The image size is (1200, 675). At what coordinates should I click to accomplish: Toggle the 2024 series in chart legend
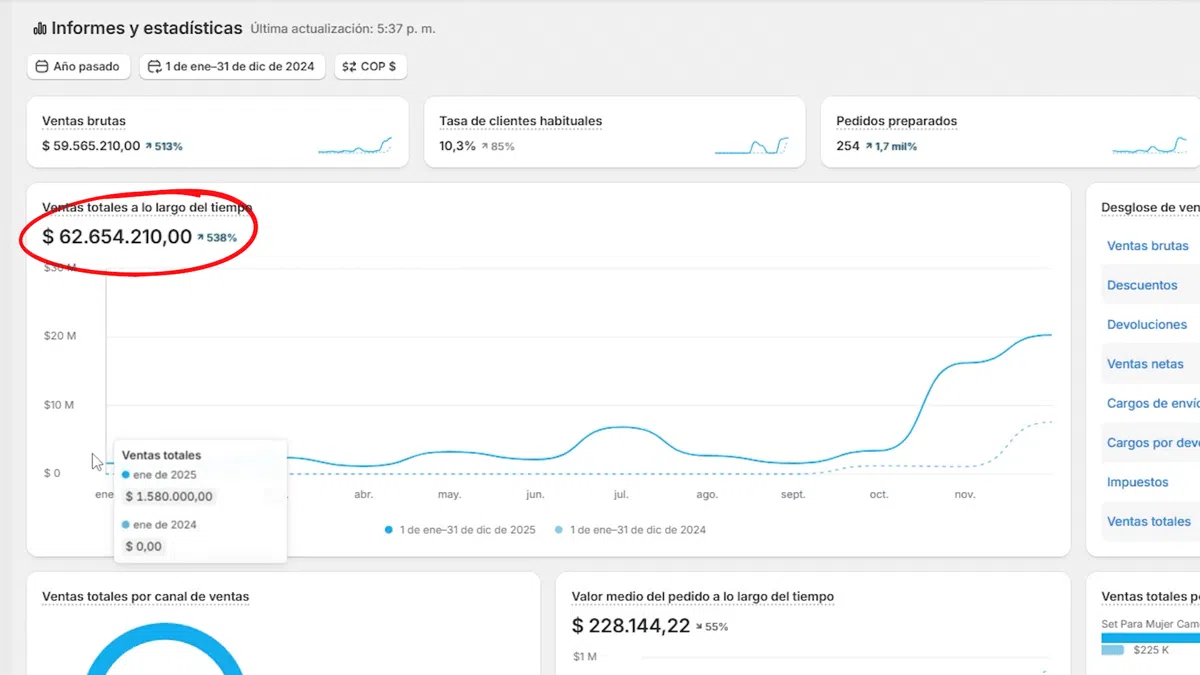pos(630,530)
